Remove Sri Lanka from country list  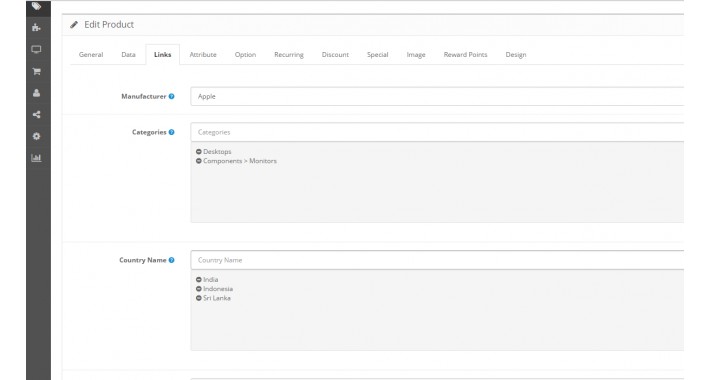click(x=198, y=298)
